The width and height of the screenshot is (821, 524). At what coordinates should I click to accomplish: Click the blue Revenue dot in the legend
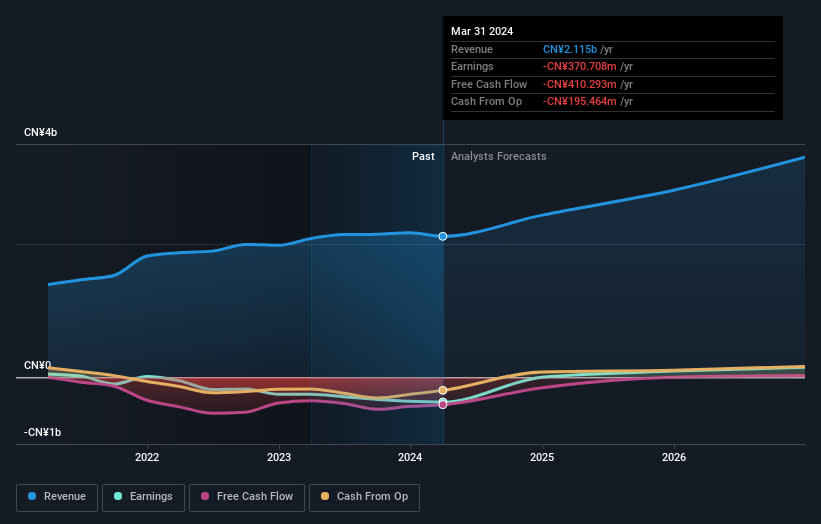(x=33, y=497)
